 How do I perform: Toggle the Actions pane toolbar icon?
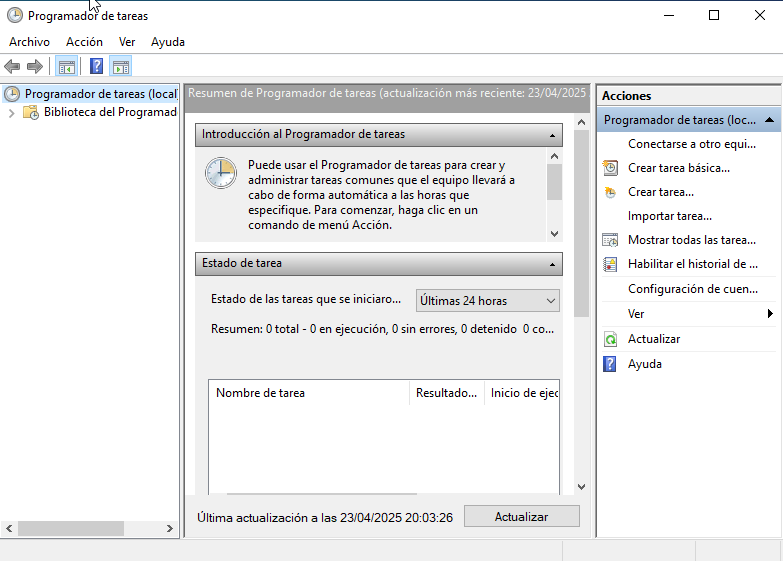tap(121, 67)
